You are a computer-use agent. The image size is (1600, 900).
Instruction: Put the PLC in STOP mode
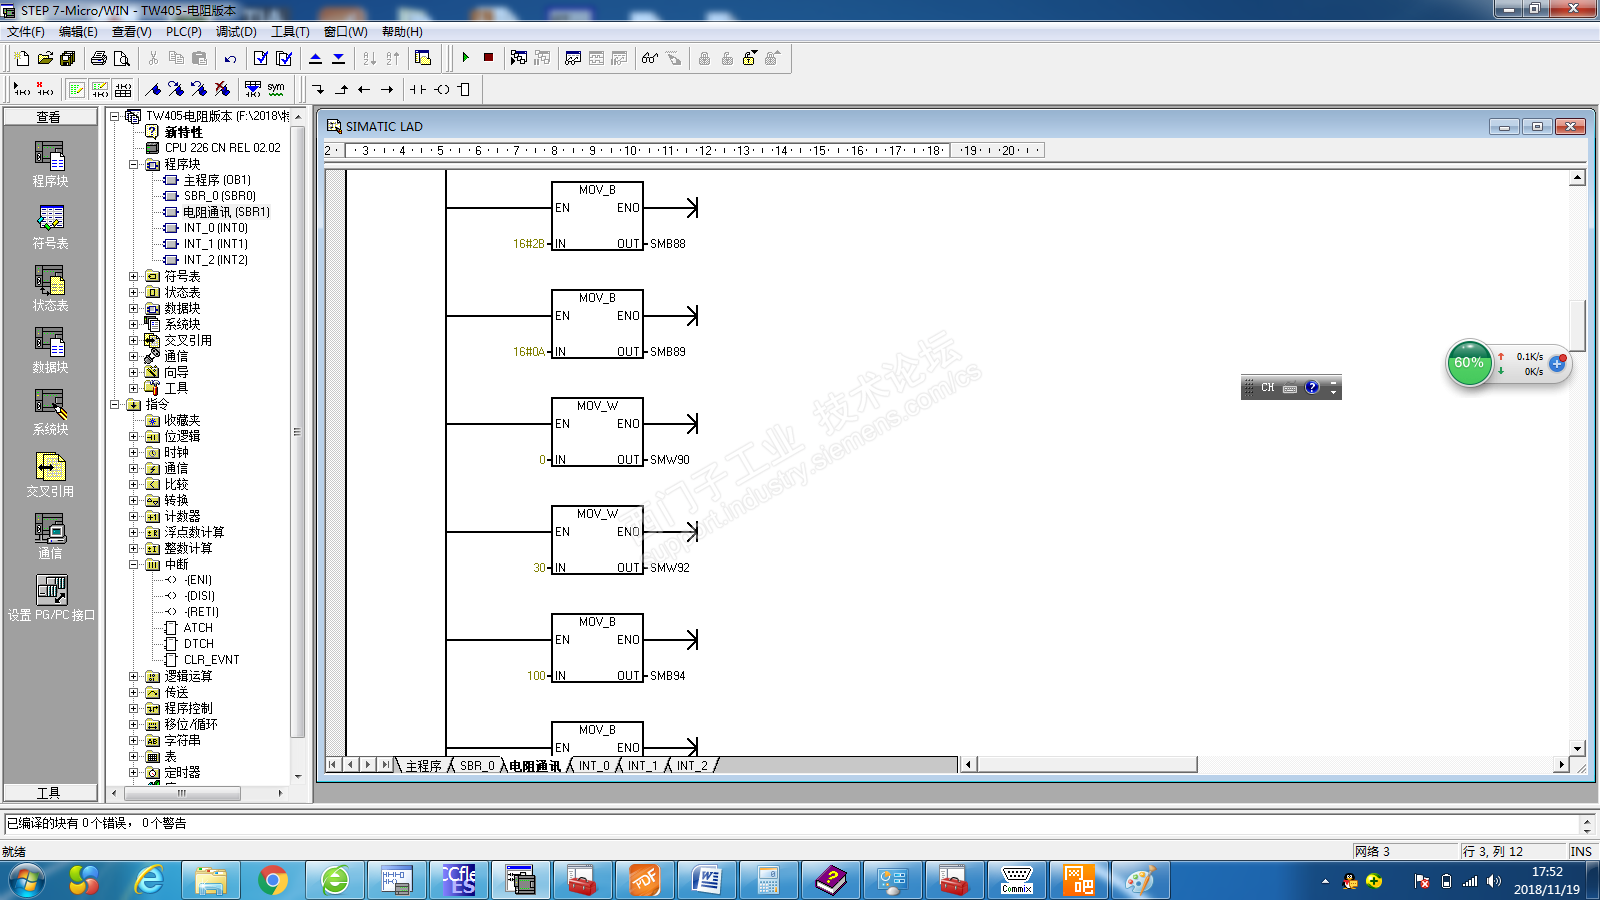(x=488, y=58)
